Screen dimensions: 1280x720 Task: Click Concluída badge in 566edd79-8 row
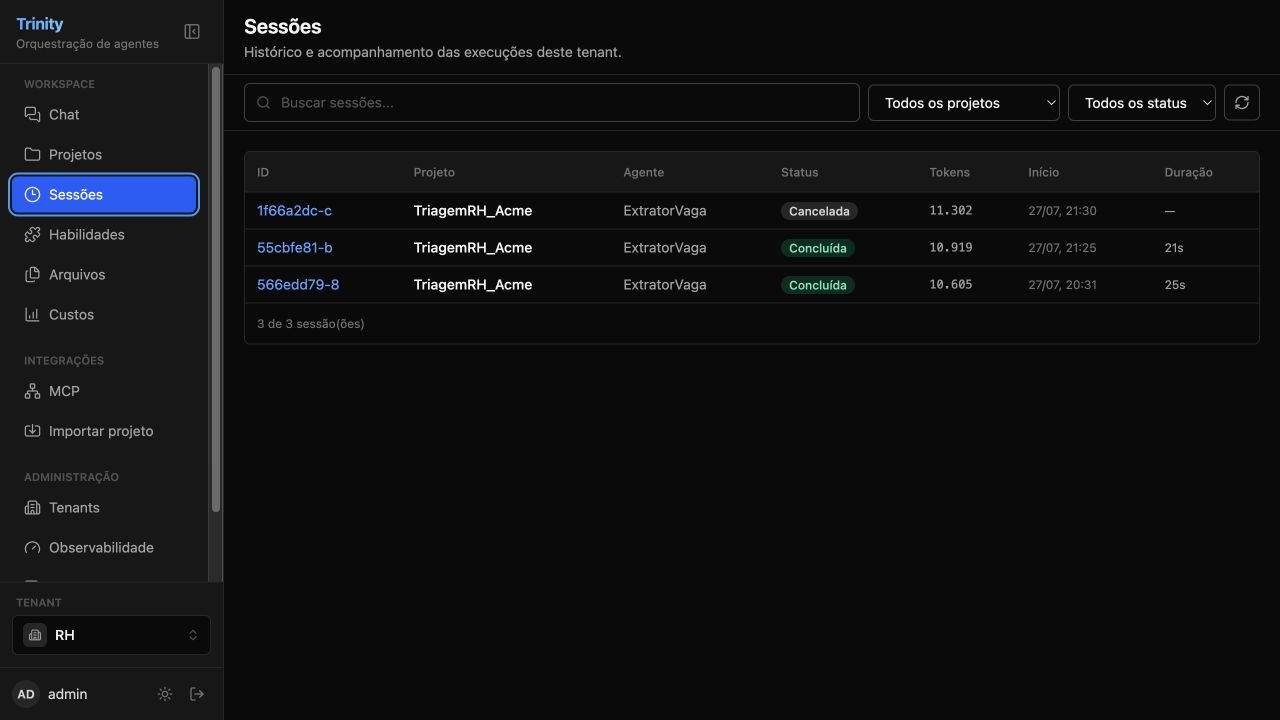[818, 285]
